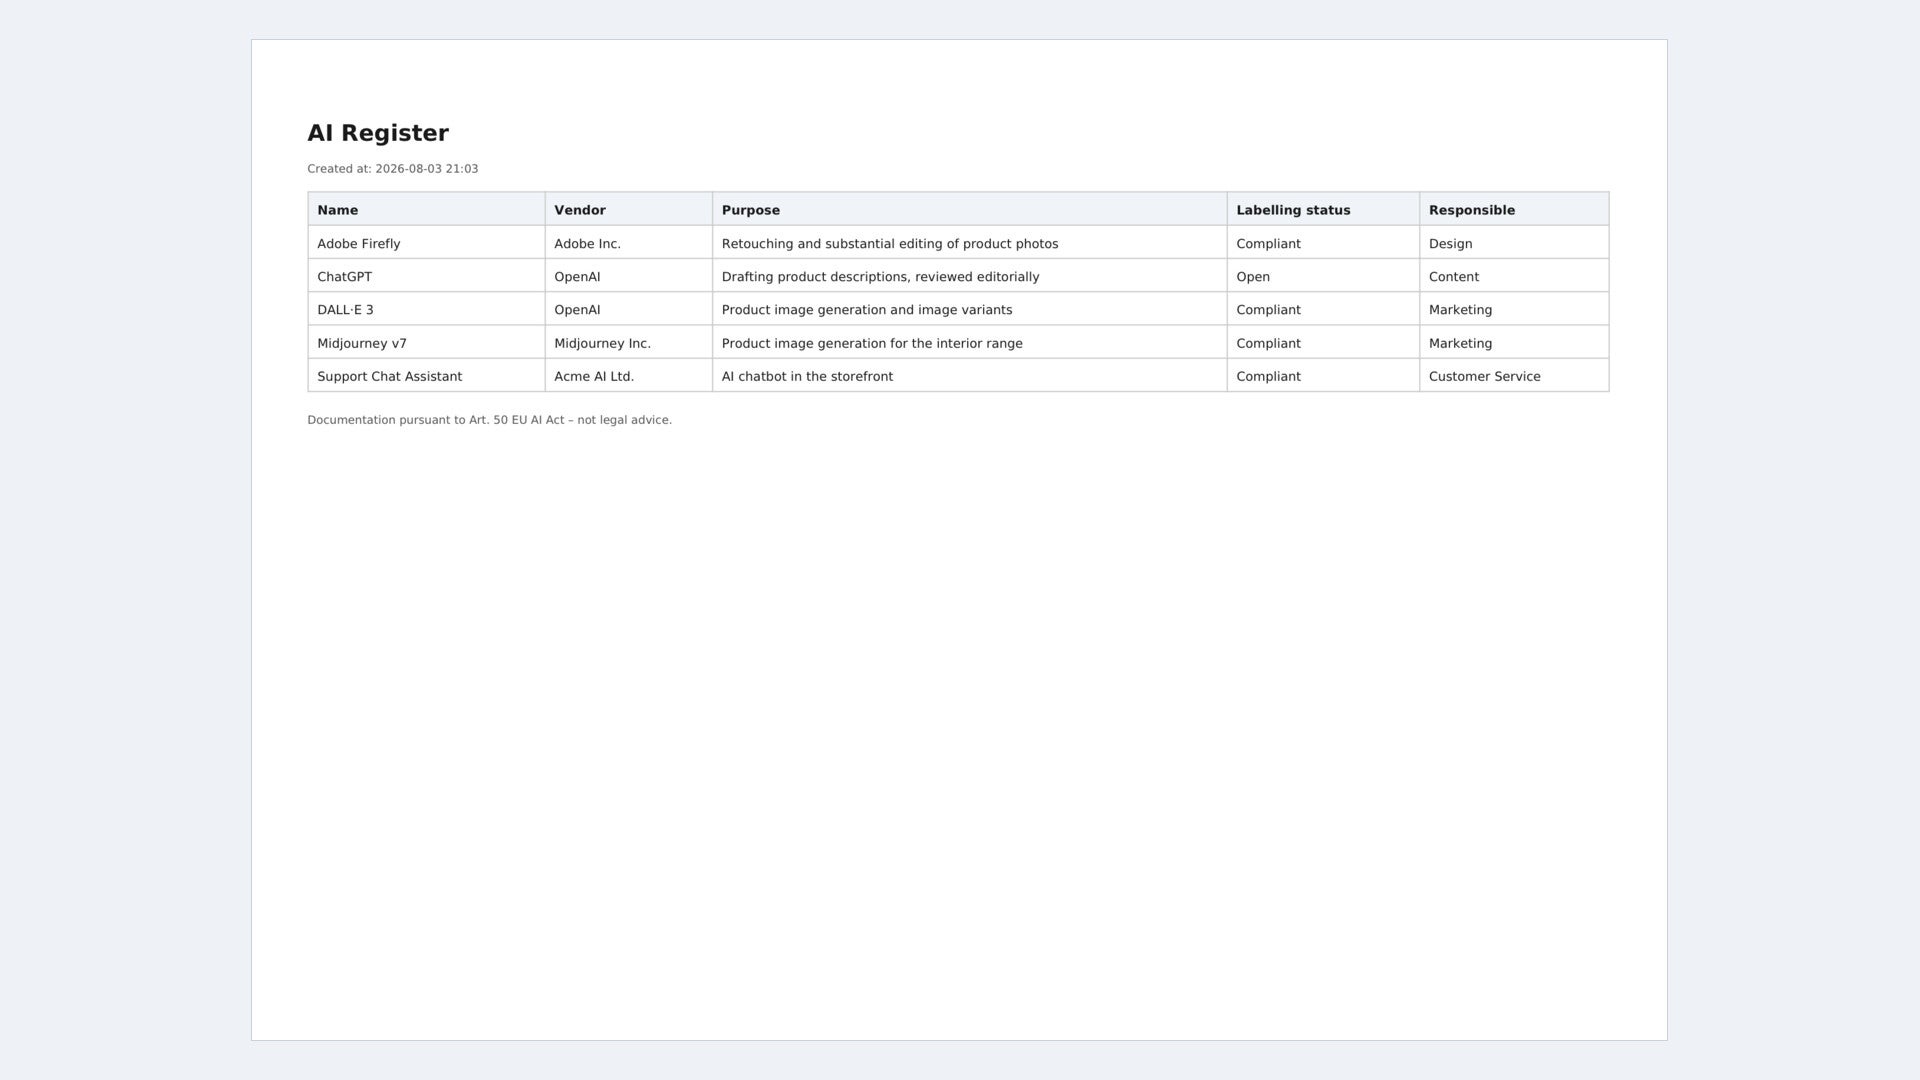Select the image generation and variants purpose
This screenshot has height=1080, width=1920.
pyautogui.click(x=969, y=309)
